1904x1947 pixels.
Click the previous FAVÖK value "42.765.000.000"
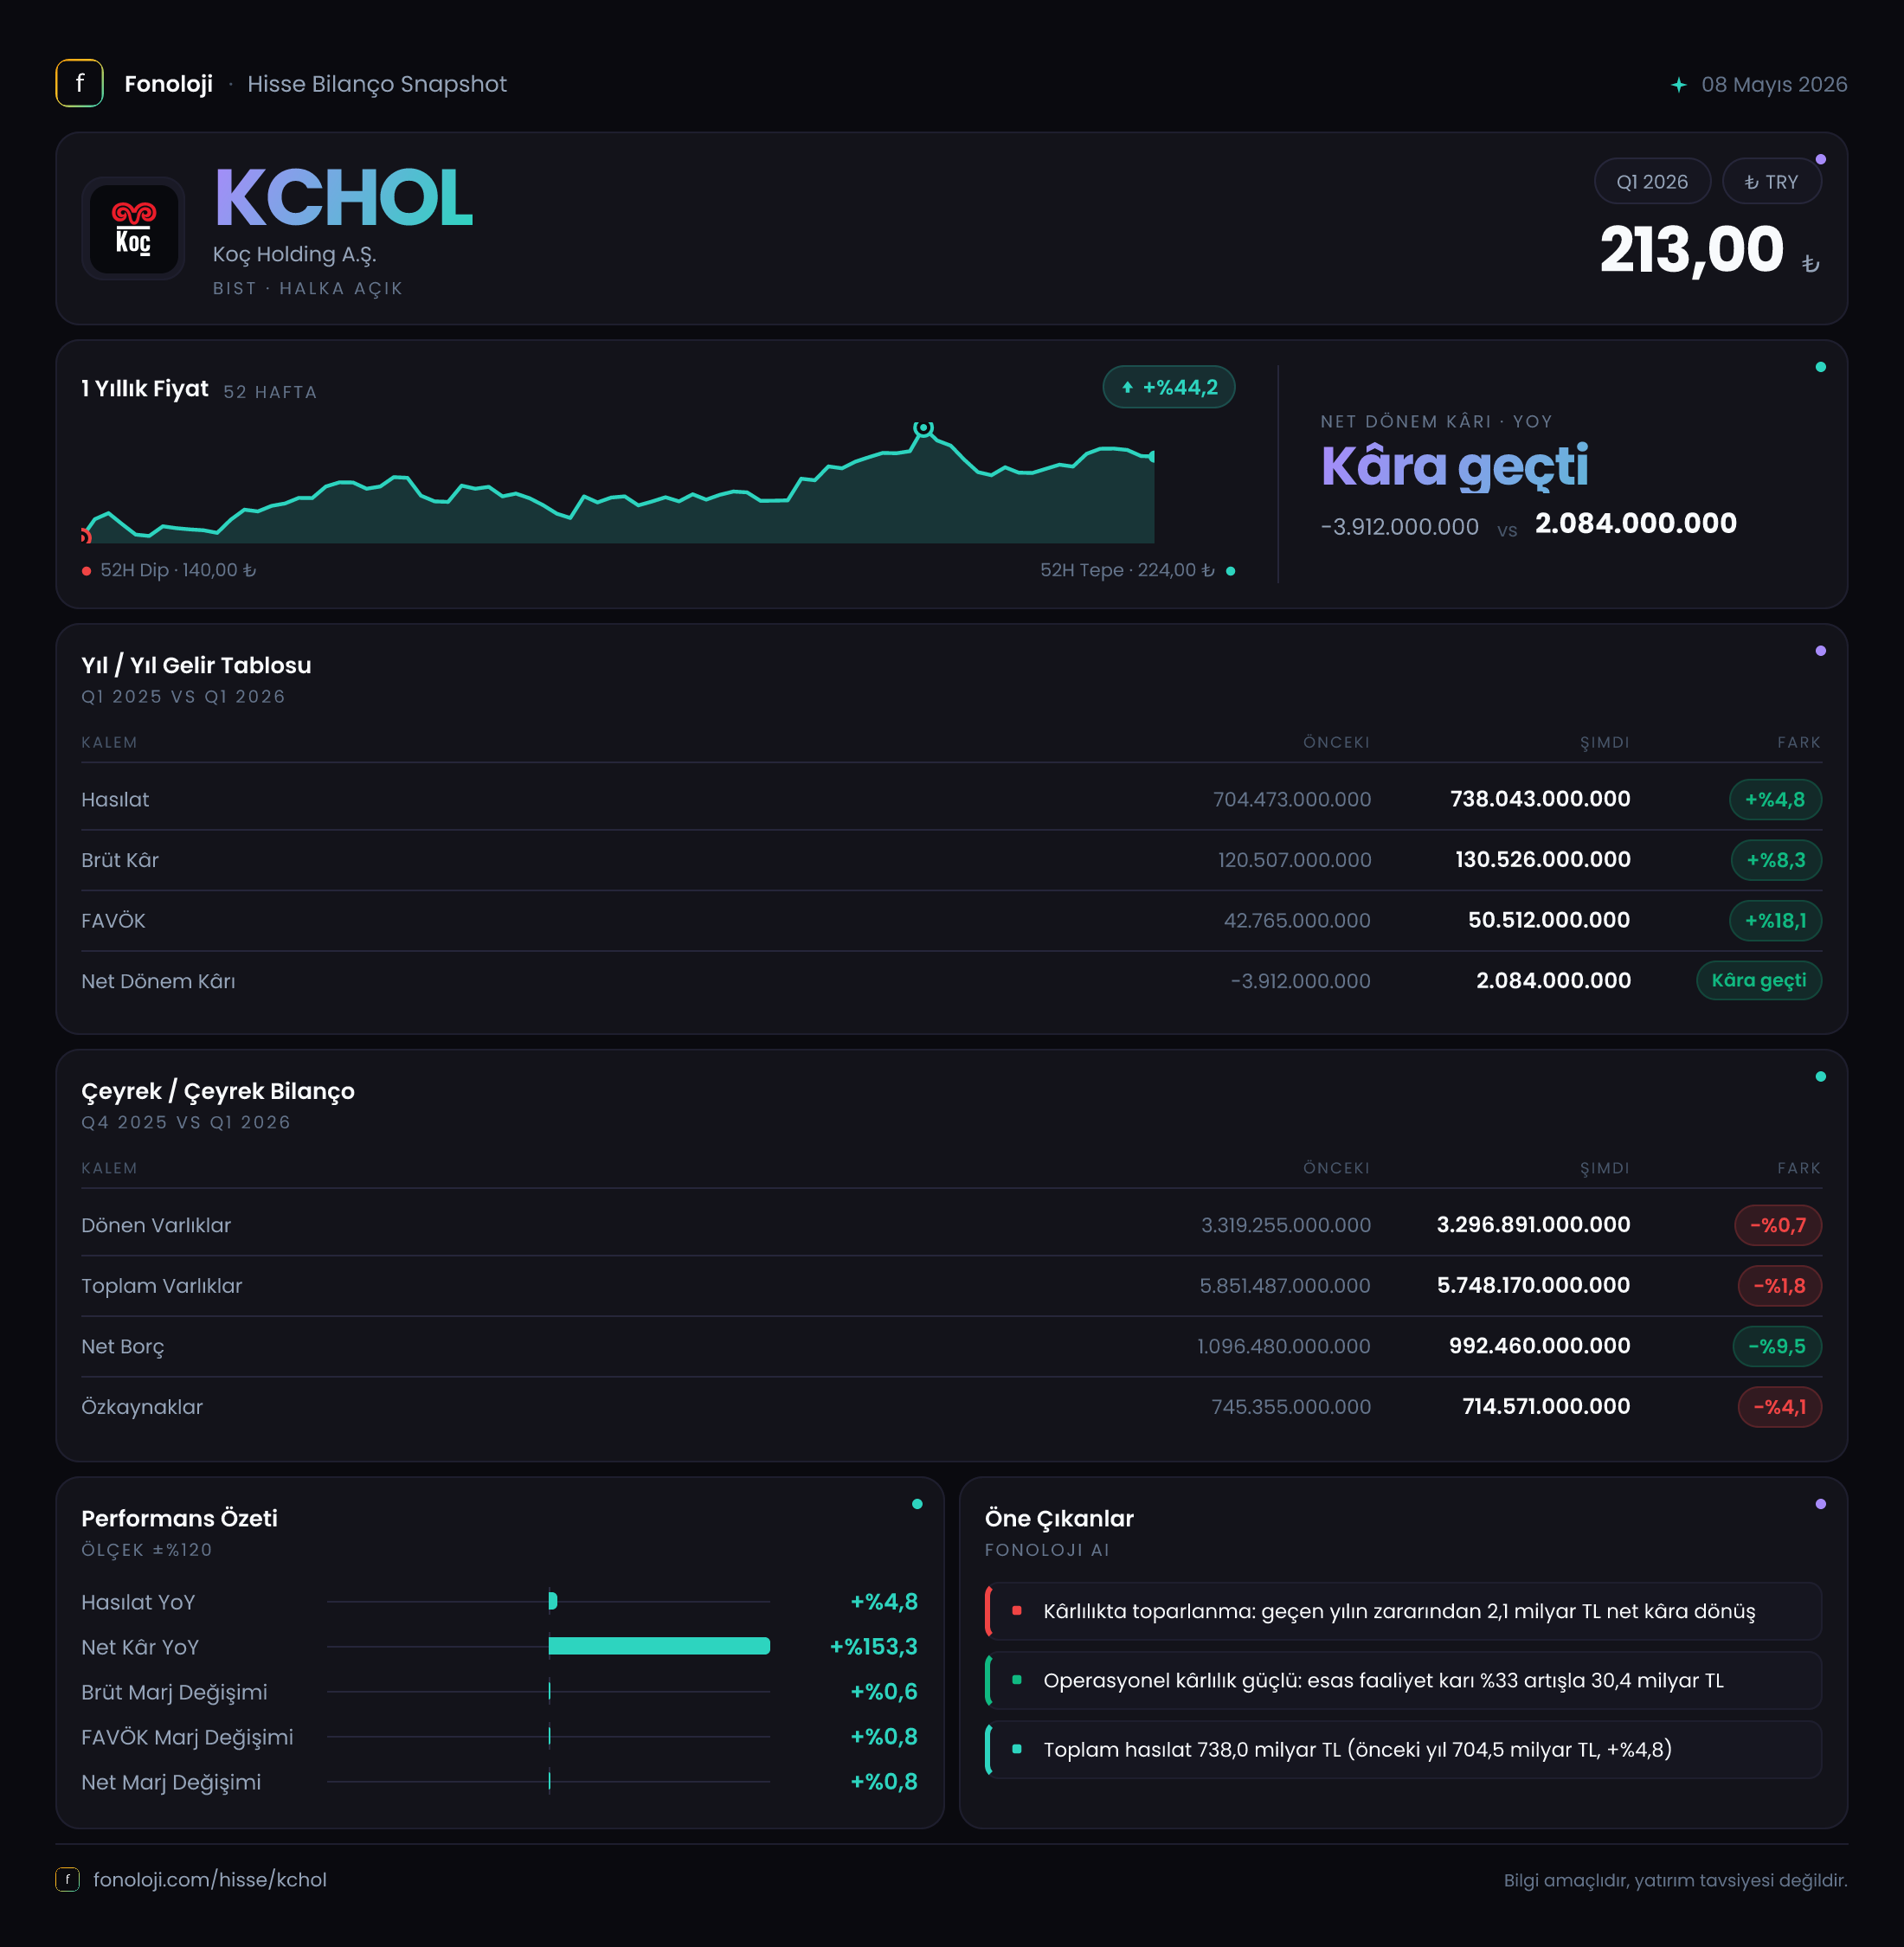[1297, 921]
